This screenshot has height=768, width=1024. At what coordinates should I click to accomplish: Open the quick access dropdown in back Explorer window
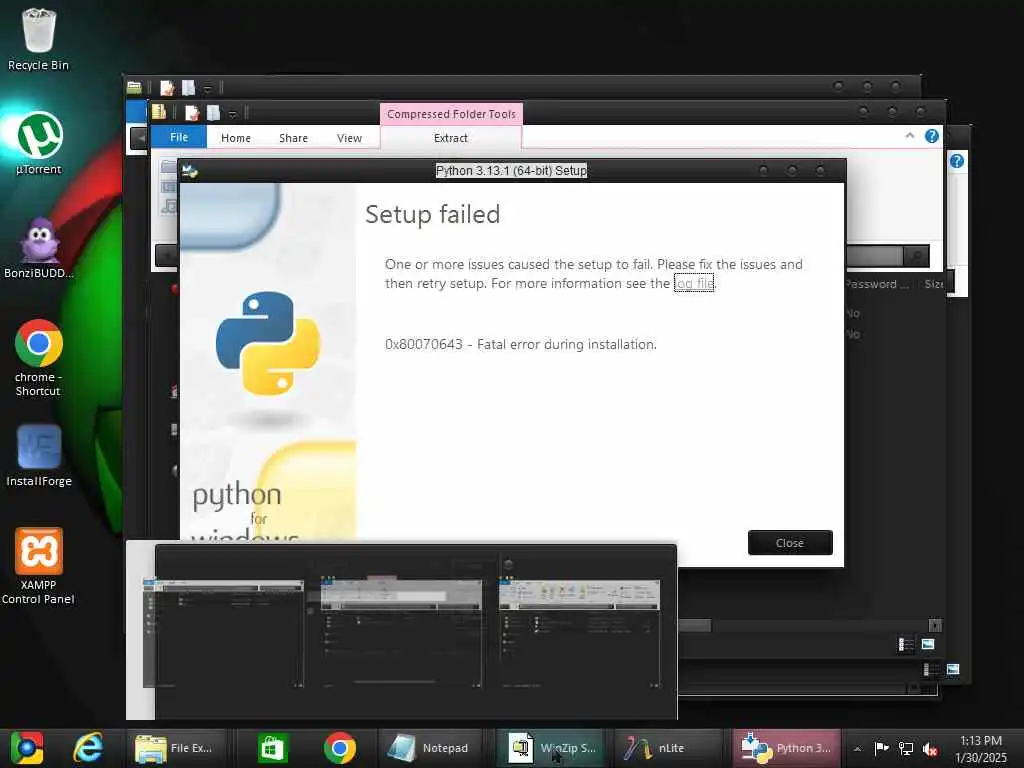pyautogui.click(x=208, y=88)
